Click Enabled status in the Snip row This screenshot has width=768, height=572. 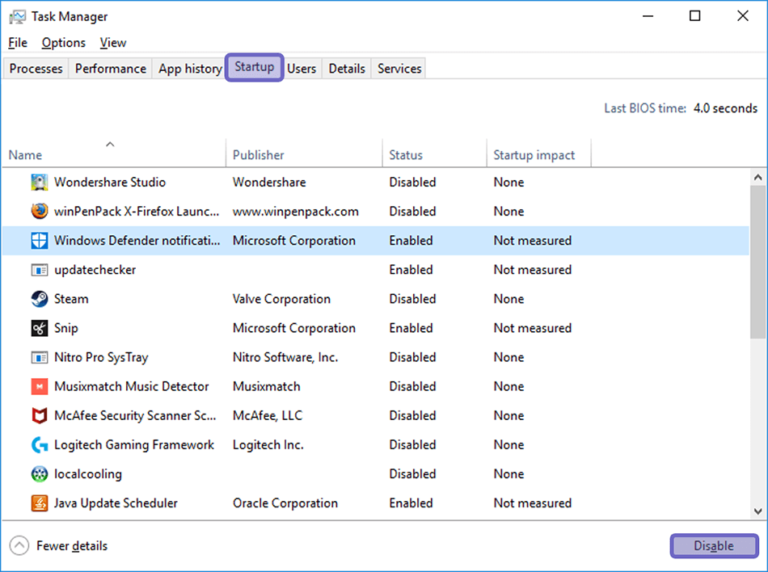point(411,328)
